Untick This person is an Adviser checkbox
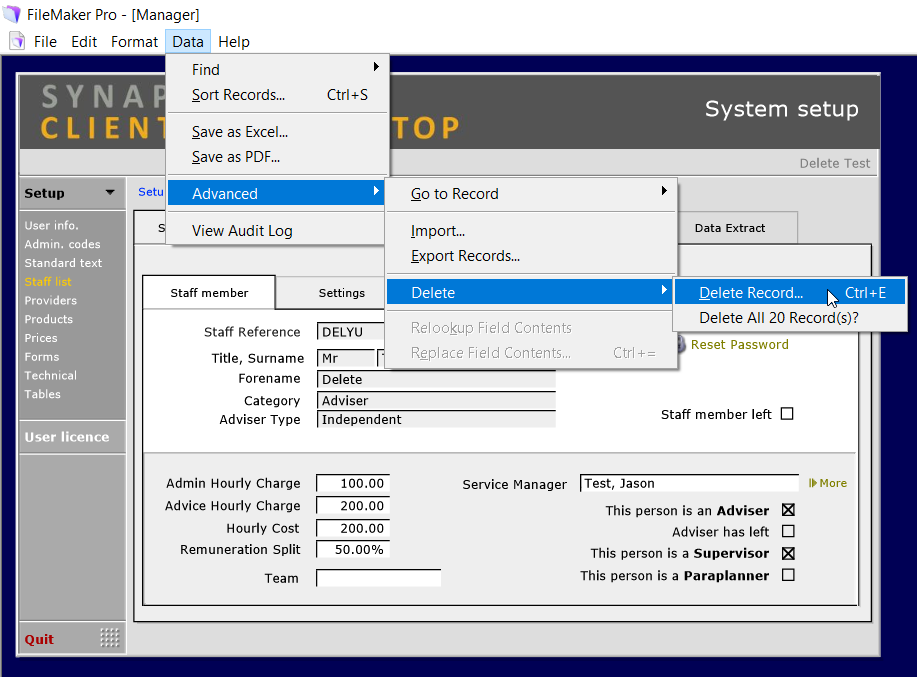Screen dimensions: 917x677 coord(788,510)
